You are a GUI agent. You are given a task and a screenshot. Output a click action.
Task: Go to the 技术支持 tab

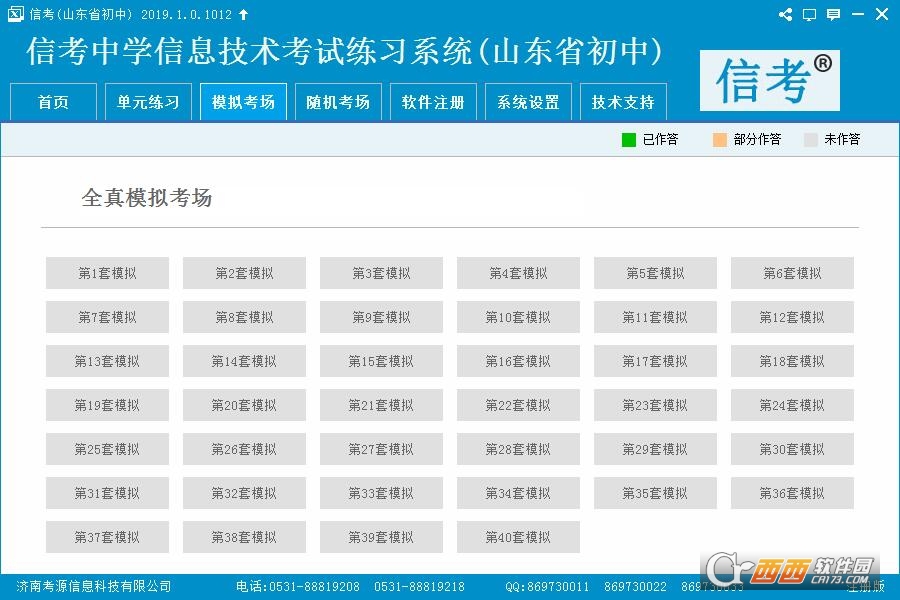point(623,102)
